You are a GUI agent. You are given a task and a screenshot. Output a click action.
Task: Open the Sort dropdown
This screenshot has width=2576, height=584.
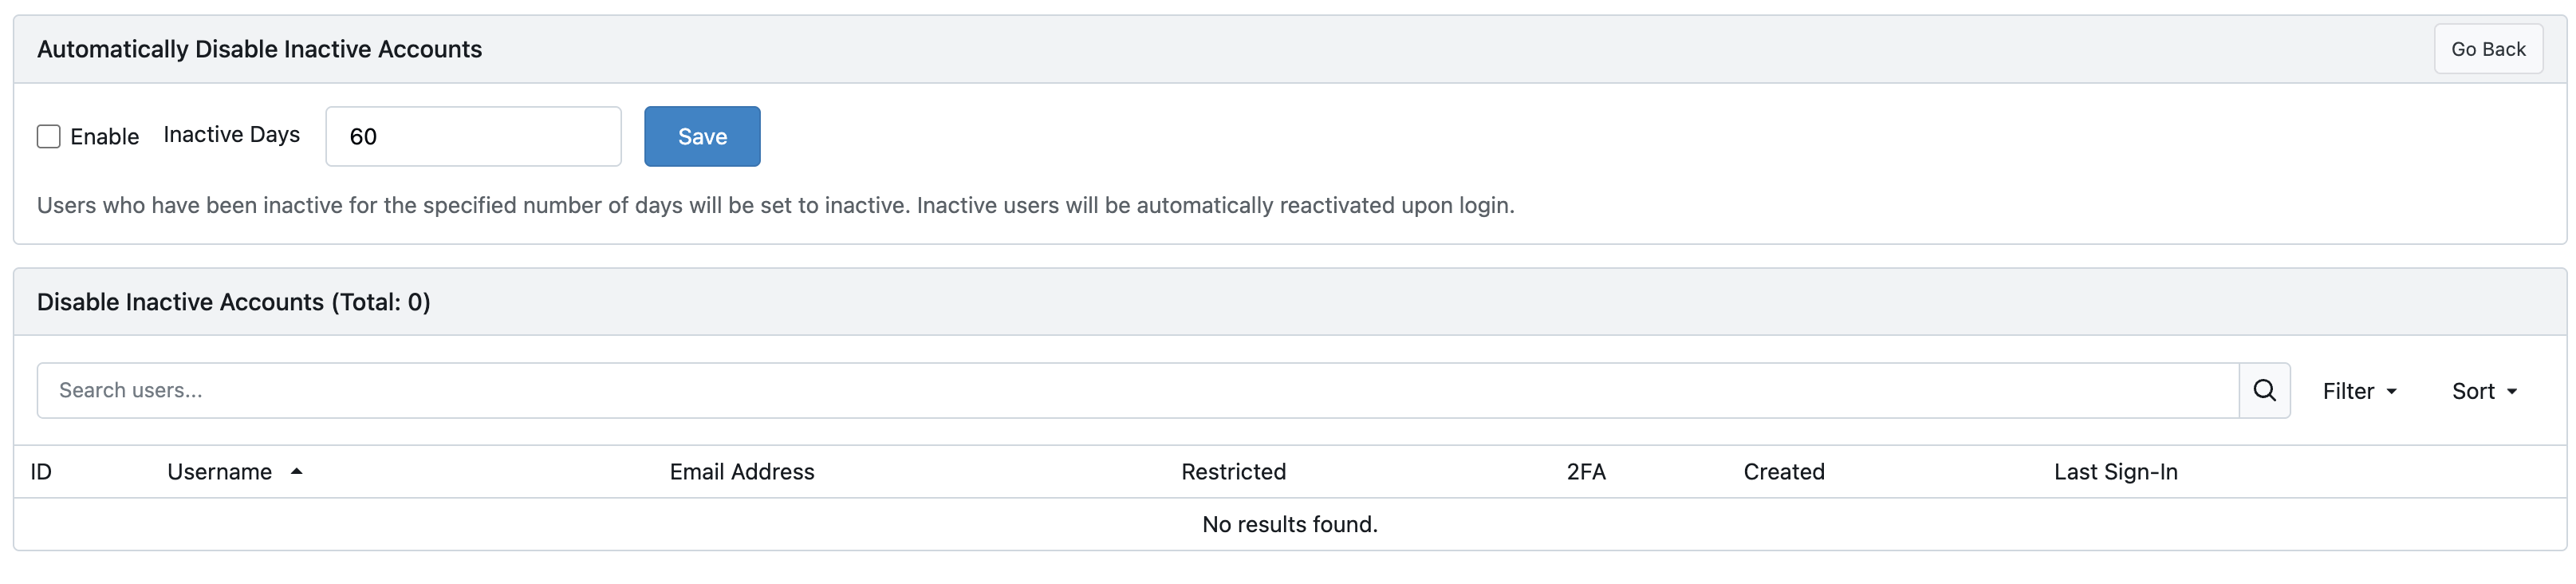click(x=2481, y=391)
